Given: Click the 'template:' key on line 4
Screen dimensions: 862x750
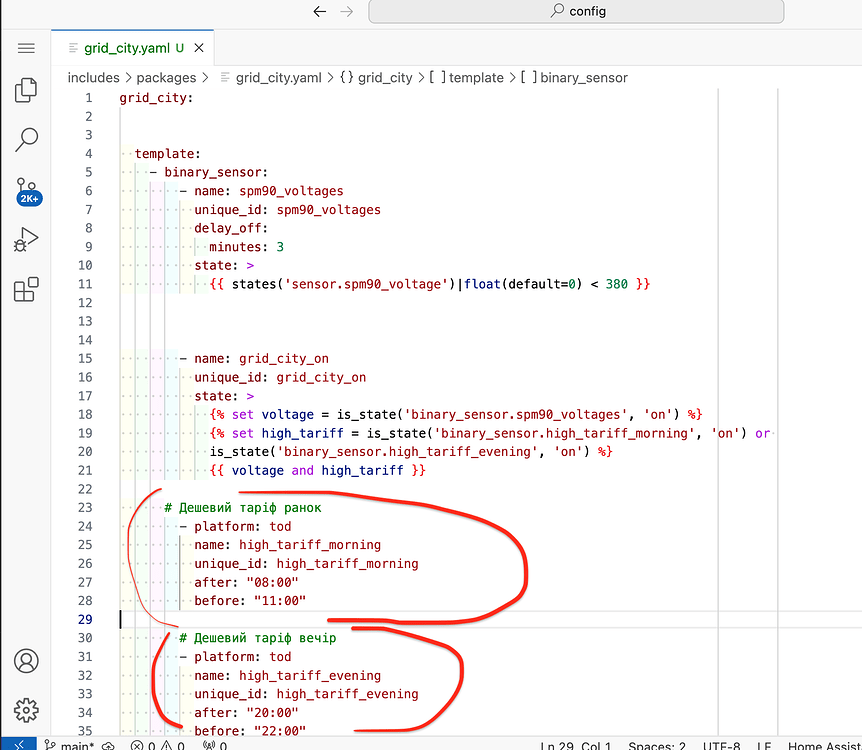Looking at the screenshot, I should (168, 153).
